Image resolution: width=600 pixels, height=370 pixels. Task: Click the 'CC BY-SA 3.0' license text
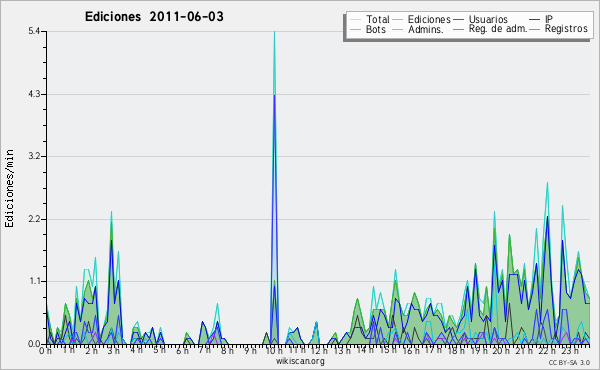[x=569, y=363]
